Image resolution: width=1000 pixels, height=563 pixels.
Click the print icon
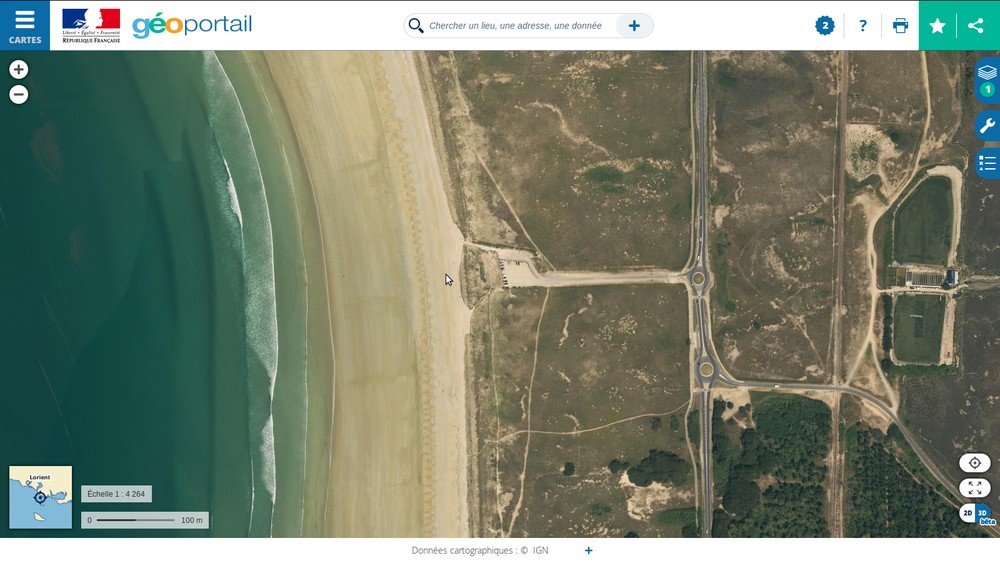click(x=900, y=26)
